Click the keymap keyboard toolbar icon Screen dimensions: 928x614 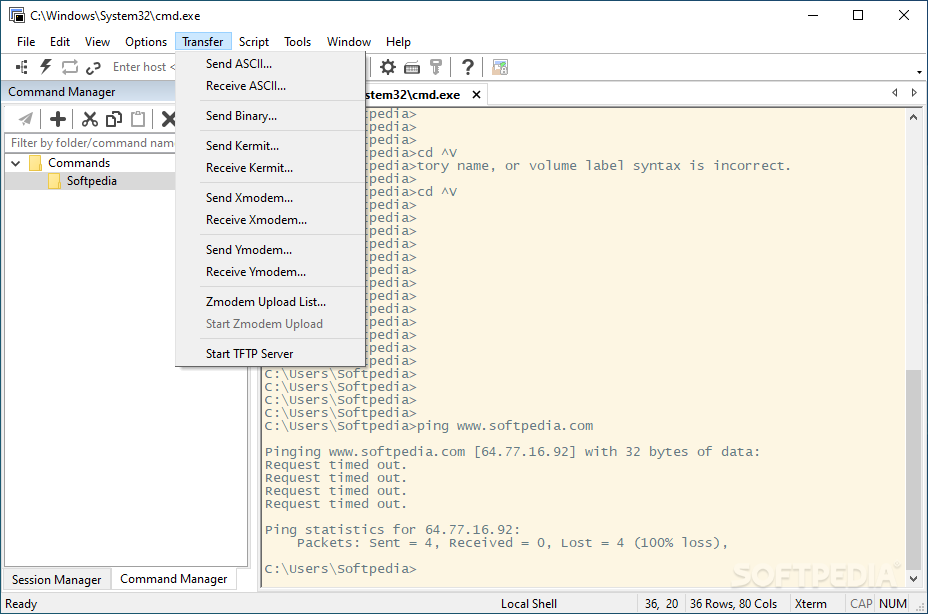(x=412, y=68)
